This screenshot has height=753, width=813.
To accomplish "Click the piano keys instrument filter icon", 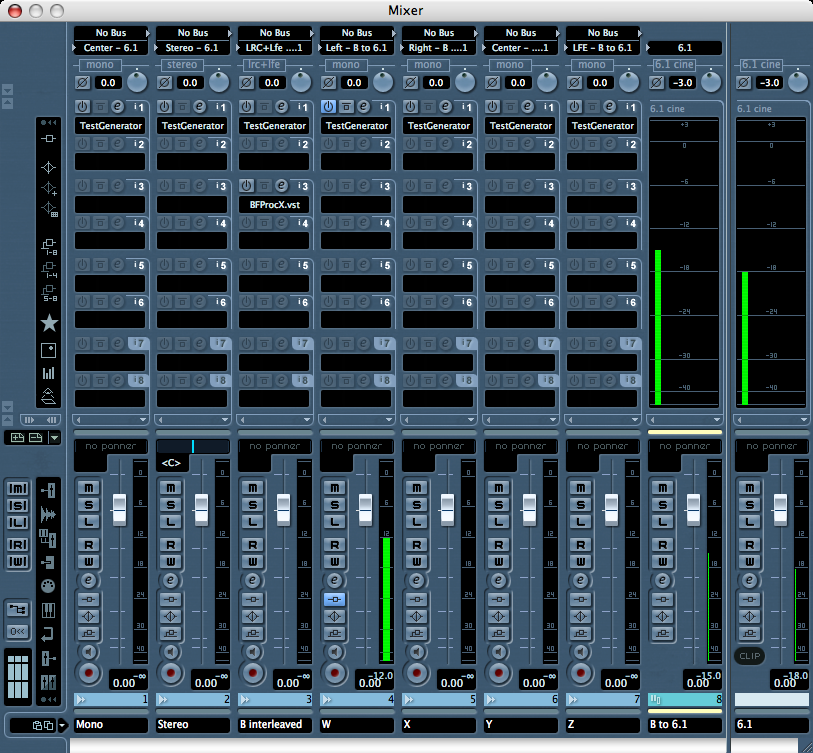I will pos(47,609).
